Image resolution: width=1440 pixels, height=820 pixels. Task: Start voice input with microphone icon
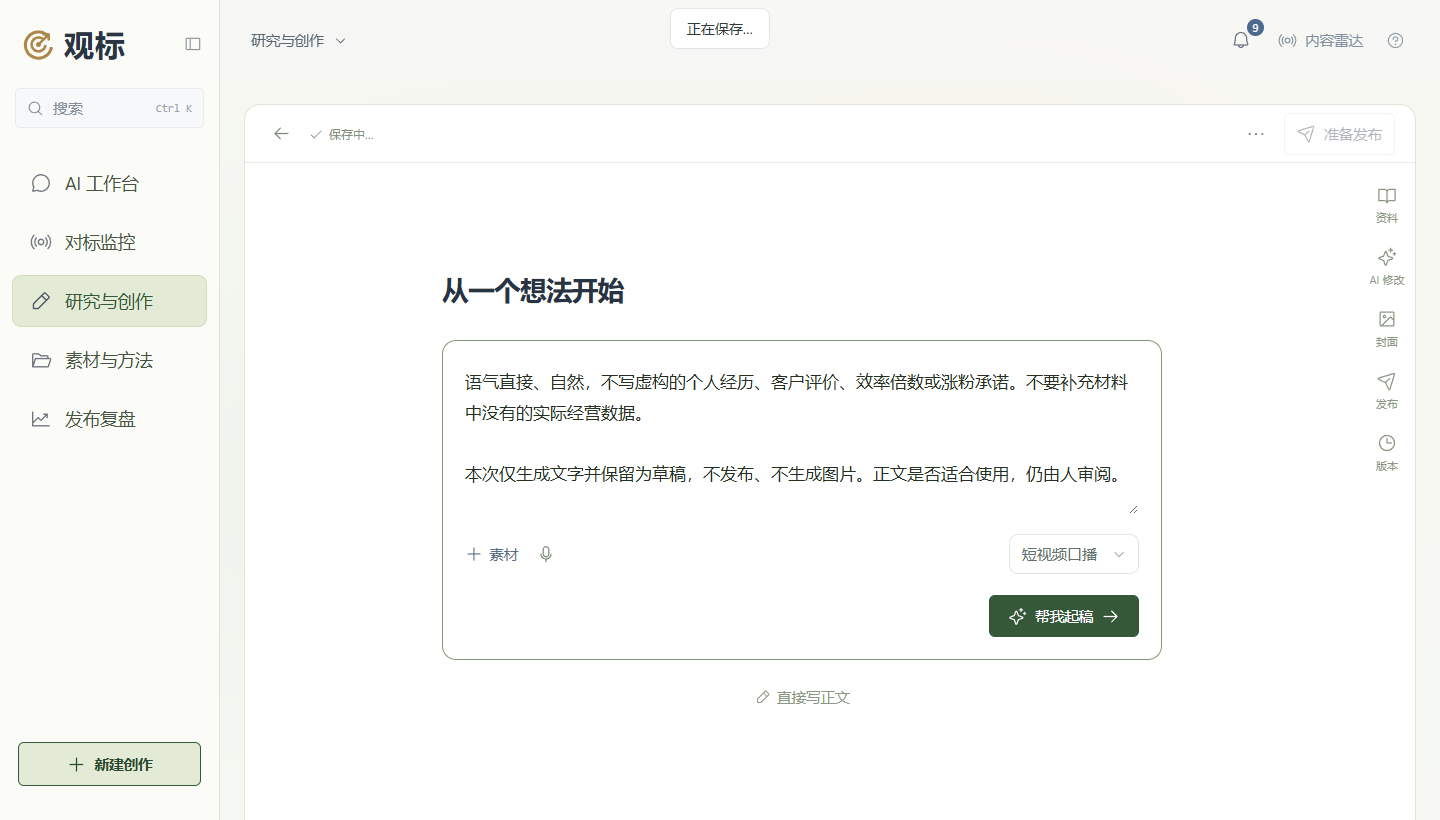coord(546,554)
